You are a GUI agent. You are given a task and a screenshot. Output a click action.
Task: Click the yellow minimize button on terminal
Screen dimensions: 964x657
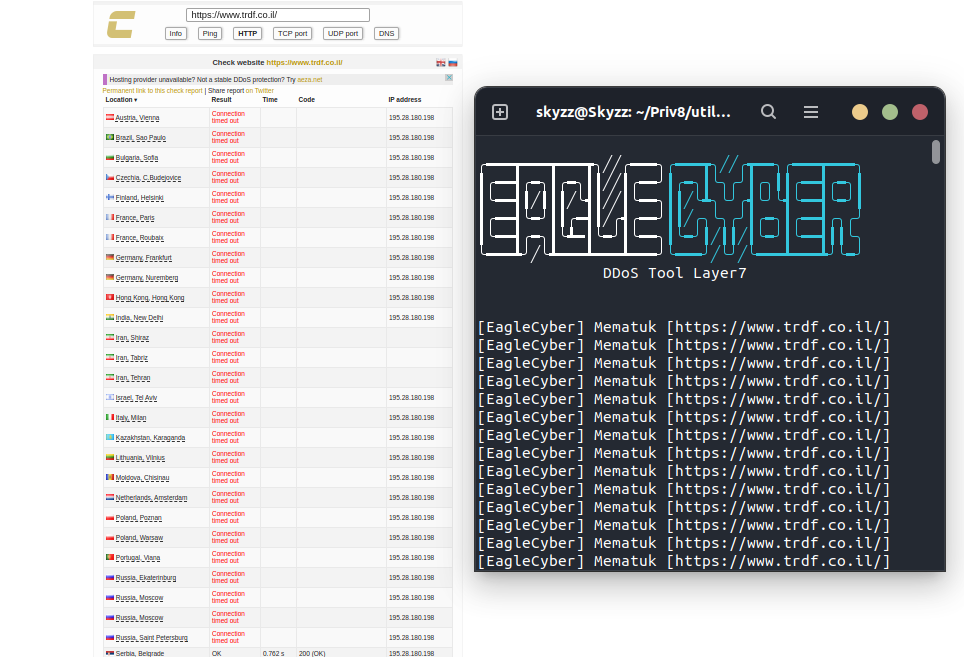pyautogui.click(x=859, y=112)
